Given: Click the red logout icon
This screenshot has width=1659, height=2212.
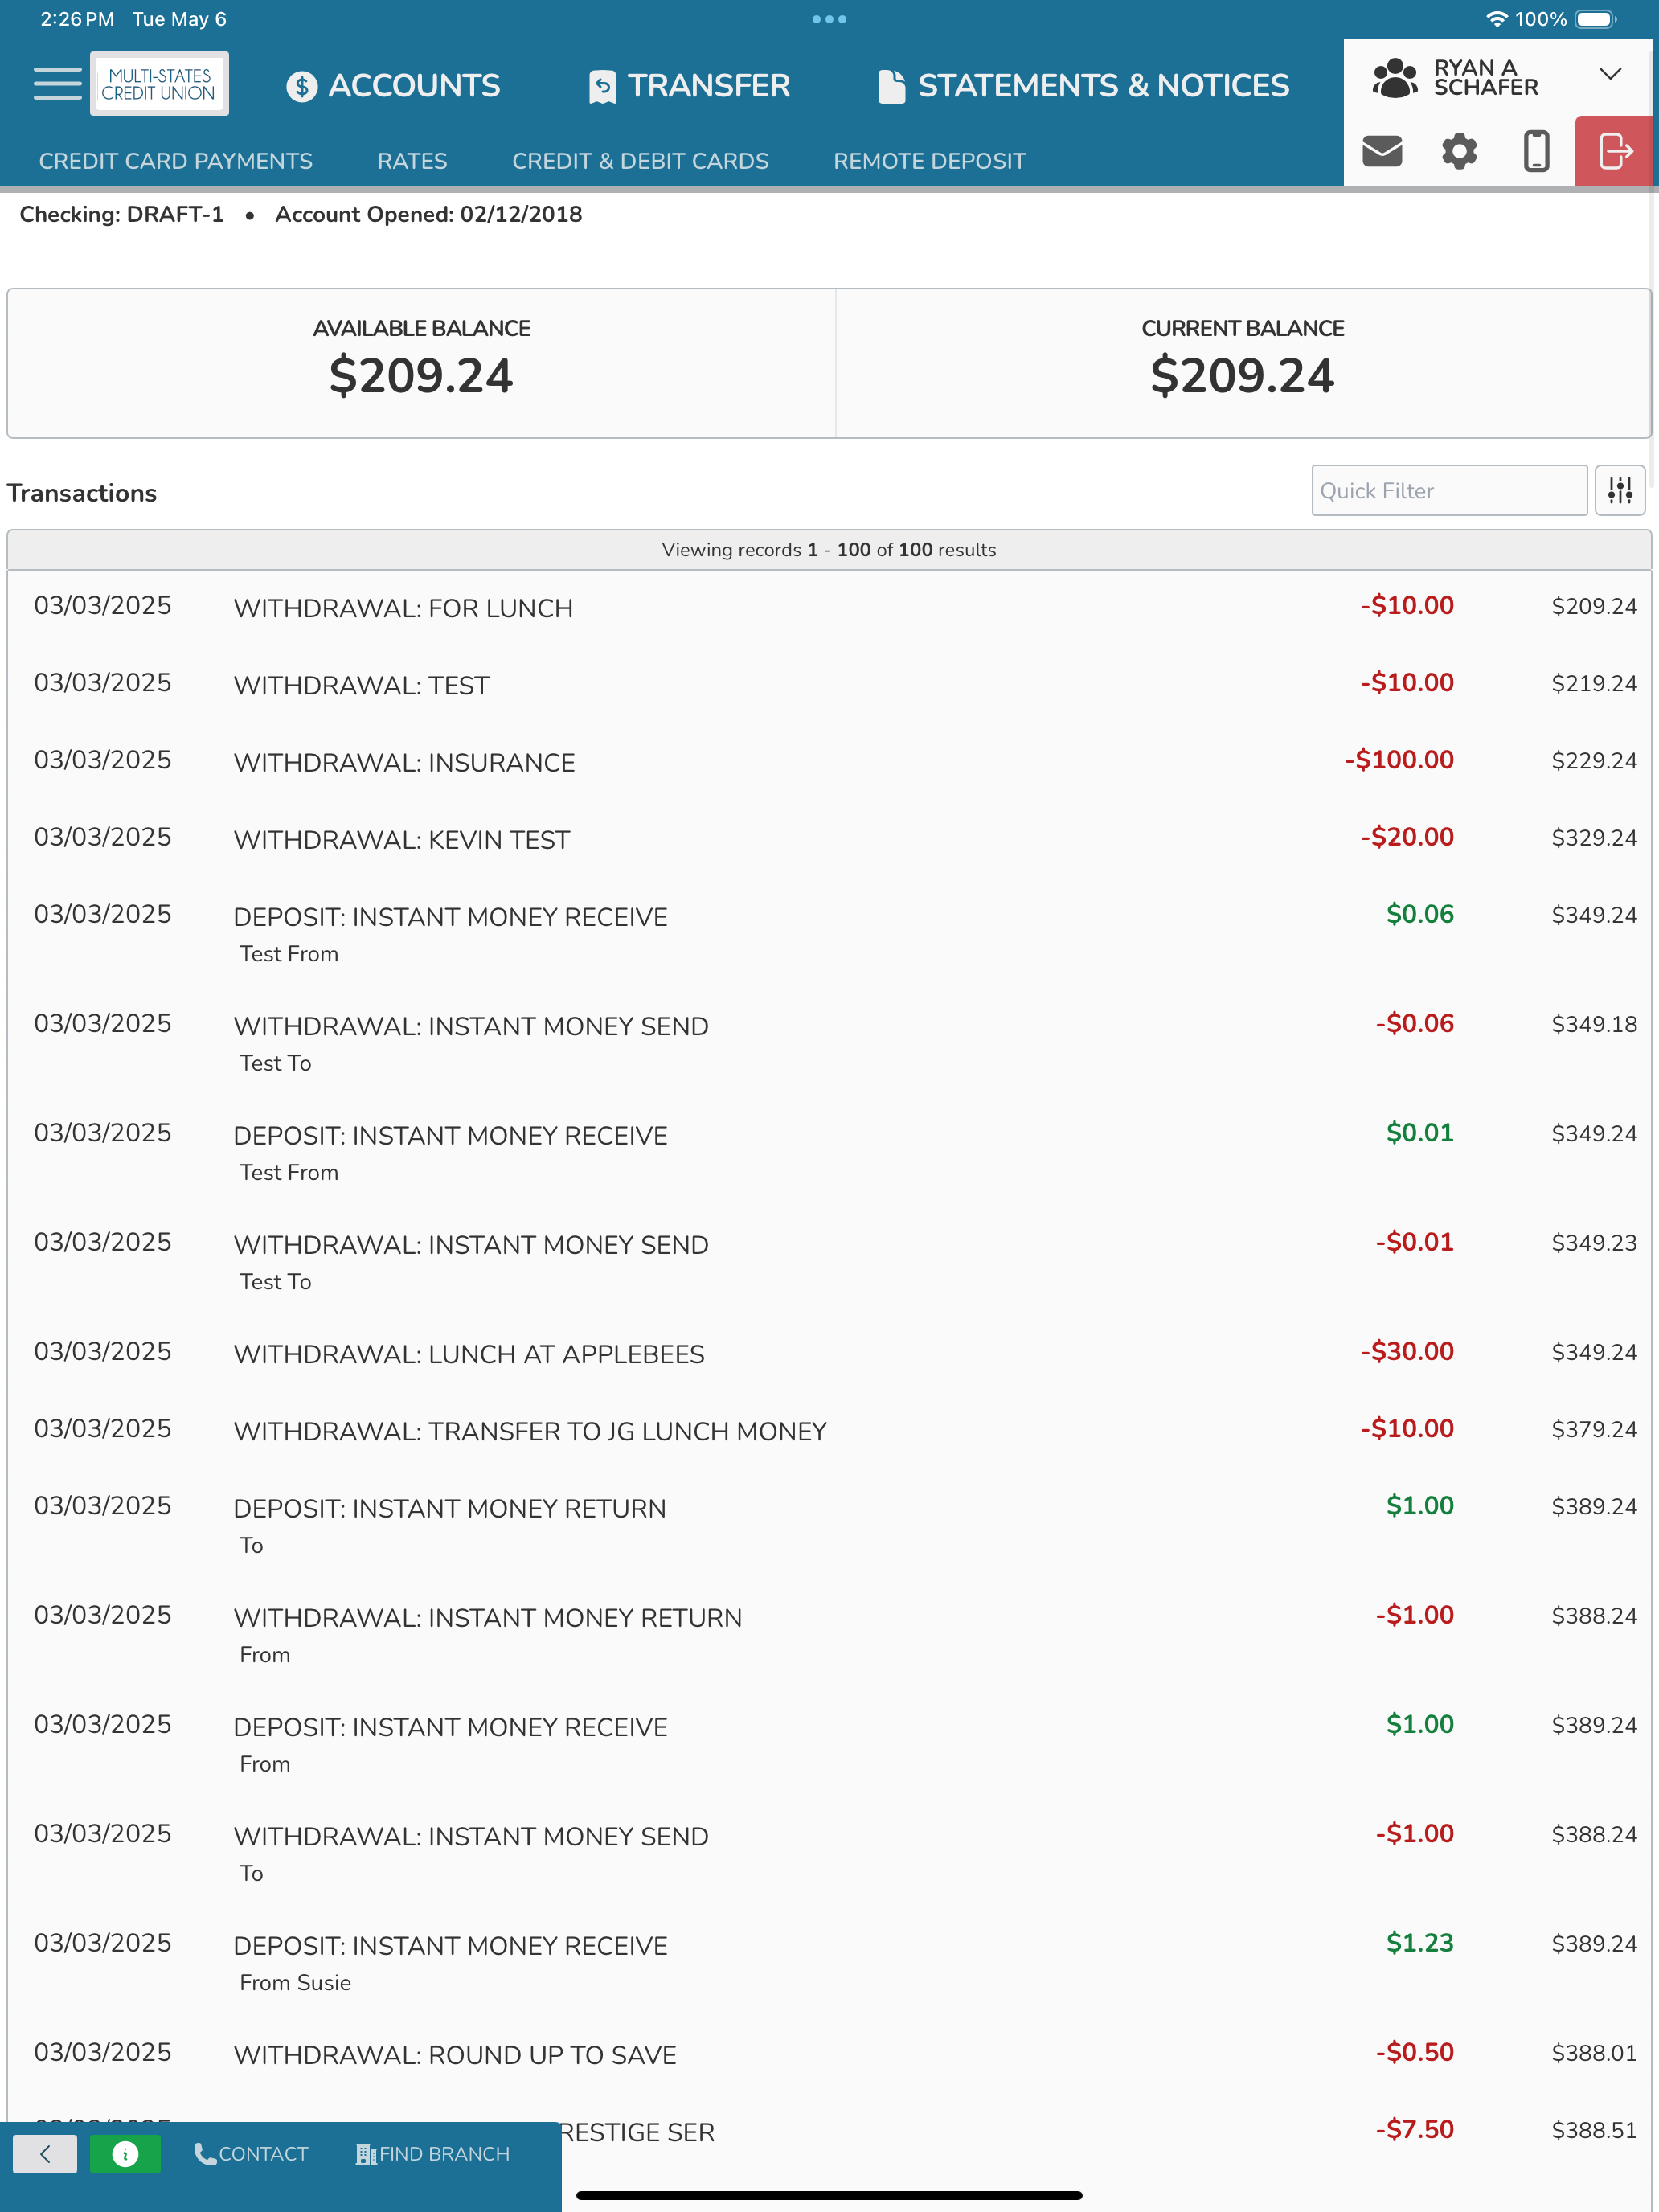Looking at the screenshot, I should coord(1615,151).
